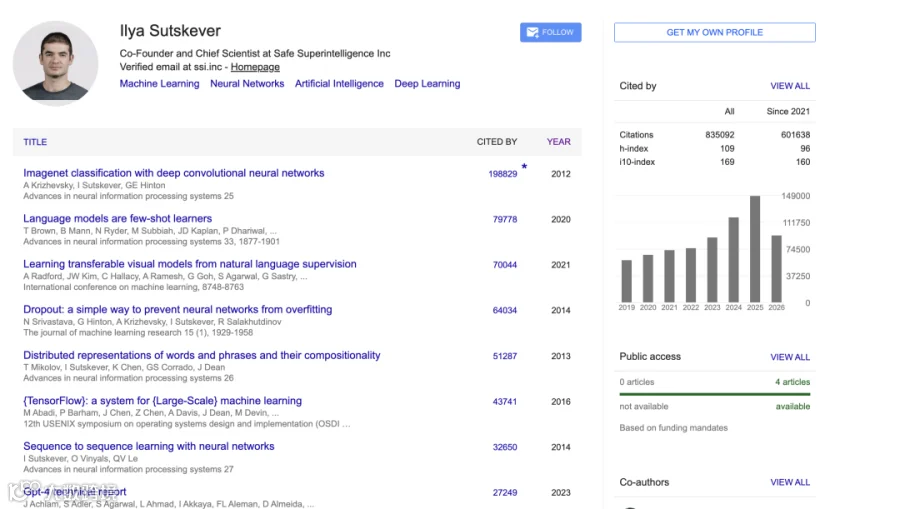Visit the Homepage link
The image size is (900, 509).
pos(255,67)
